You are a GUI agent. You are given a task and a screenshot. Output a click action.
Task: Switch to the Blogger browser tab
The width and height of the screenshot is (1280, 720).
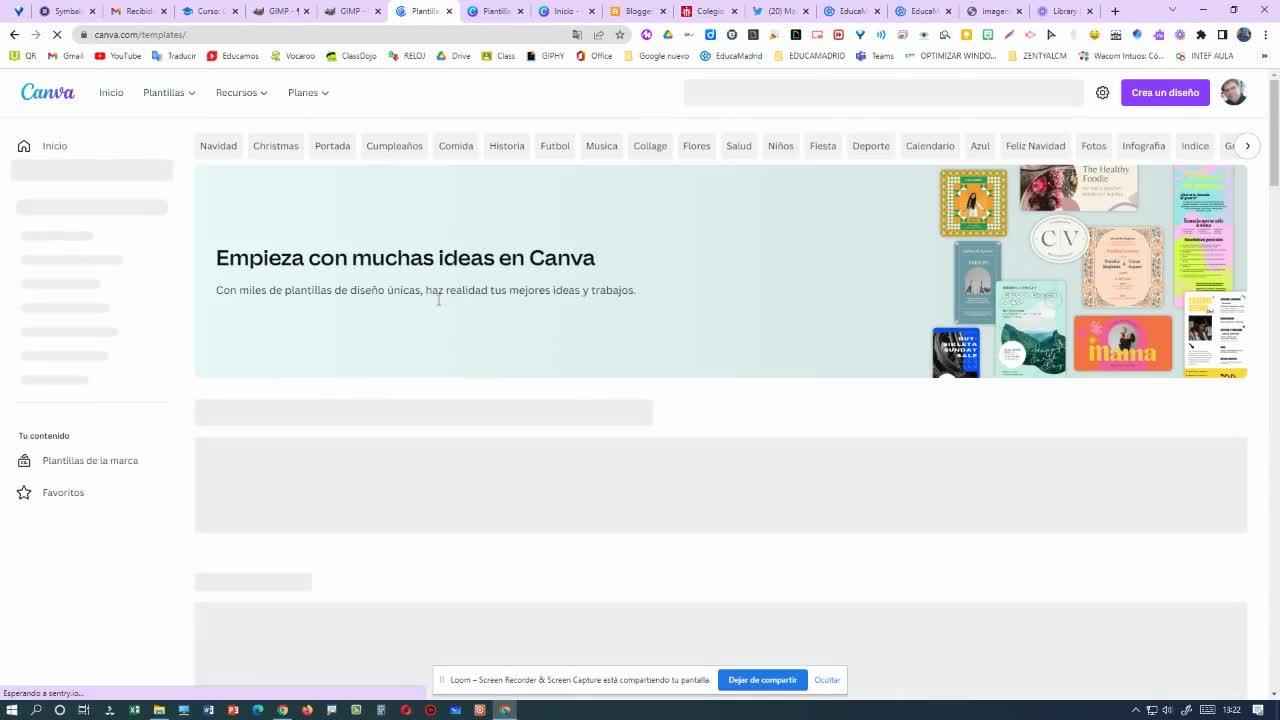(638, 11)
